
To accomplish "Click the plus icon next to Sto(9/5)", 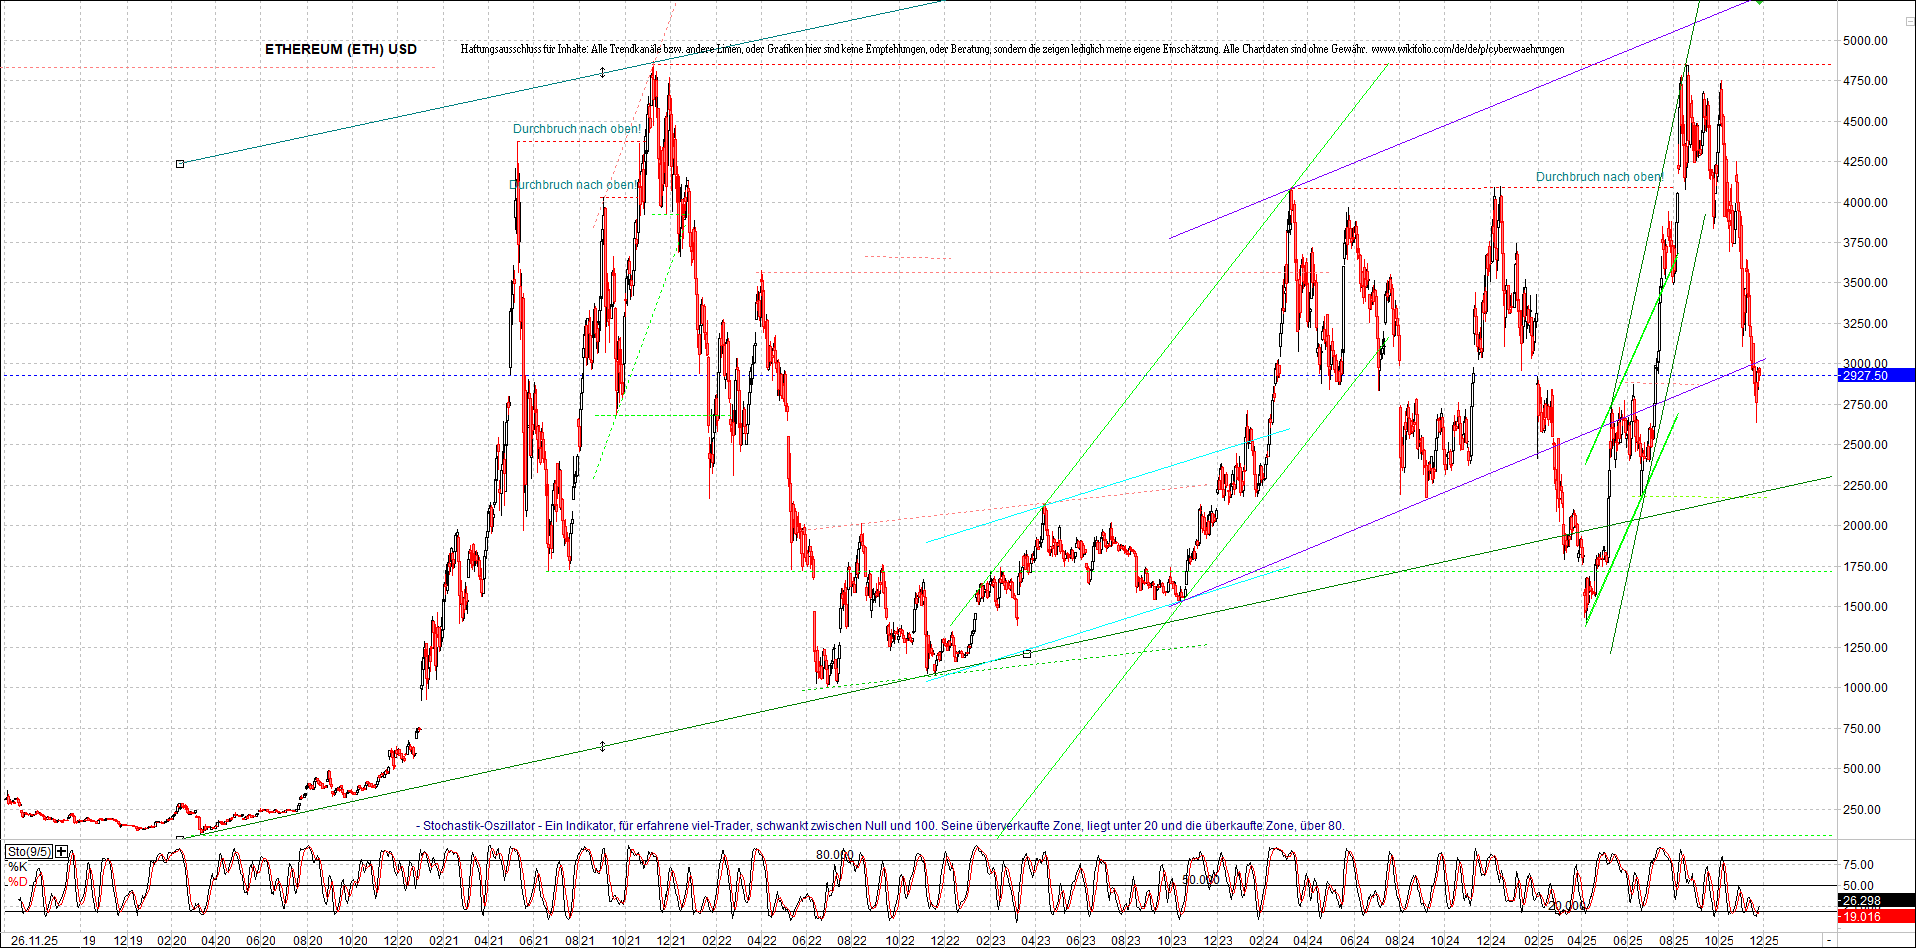I will pos(60,850).
